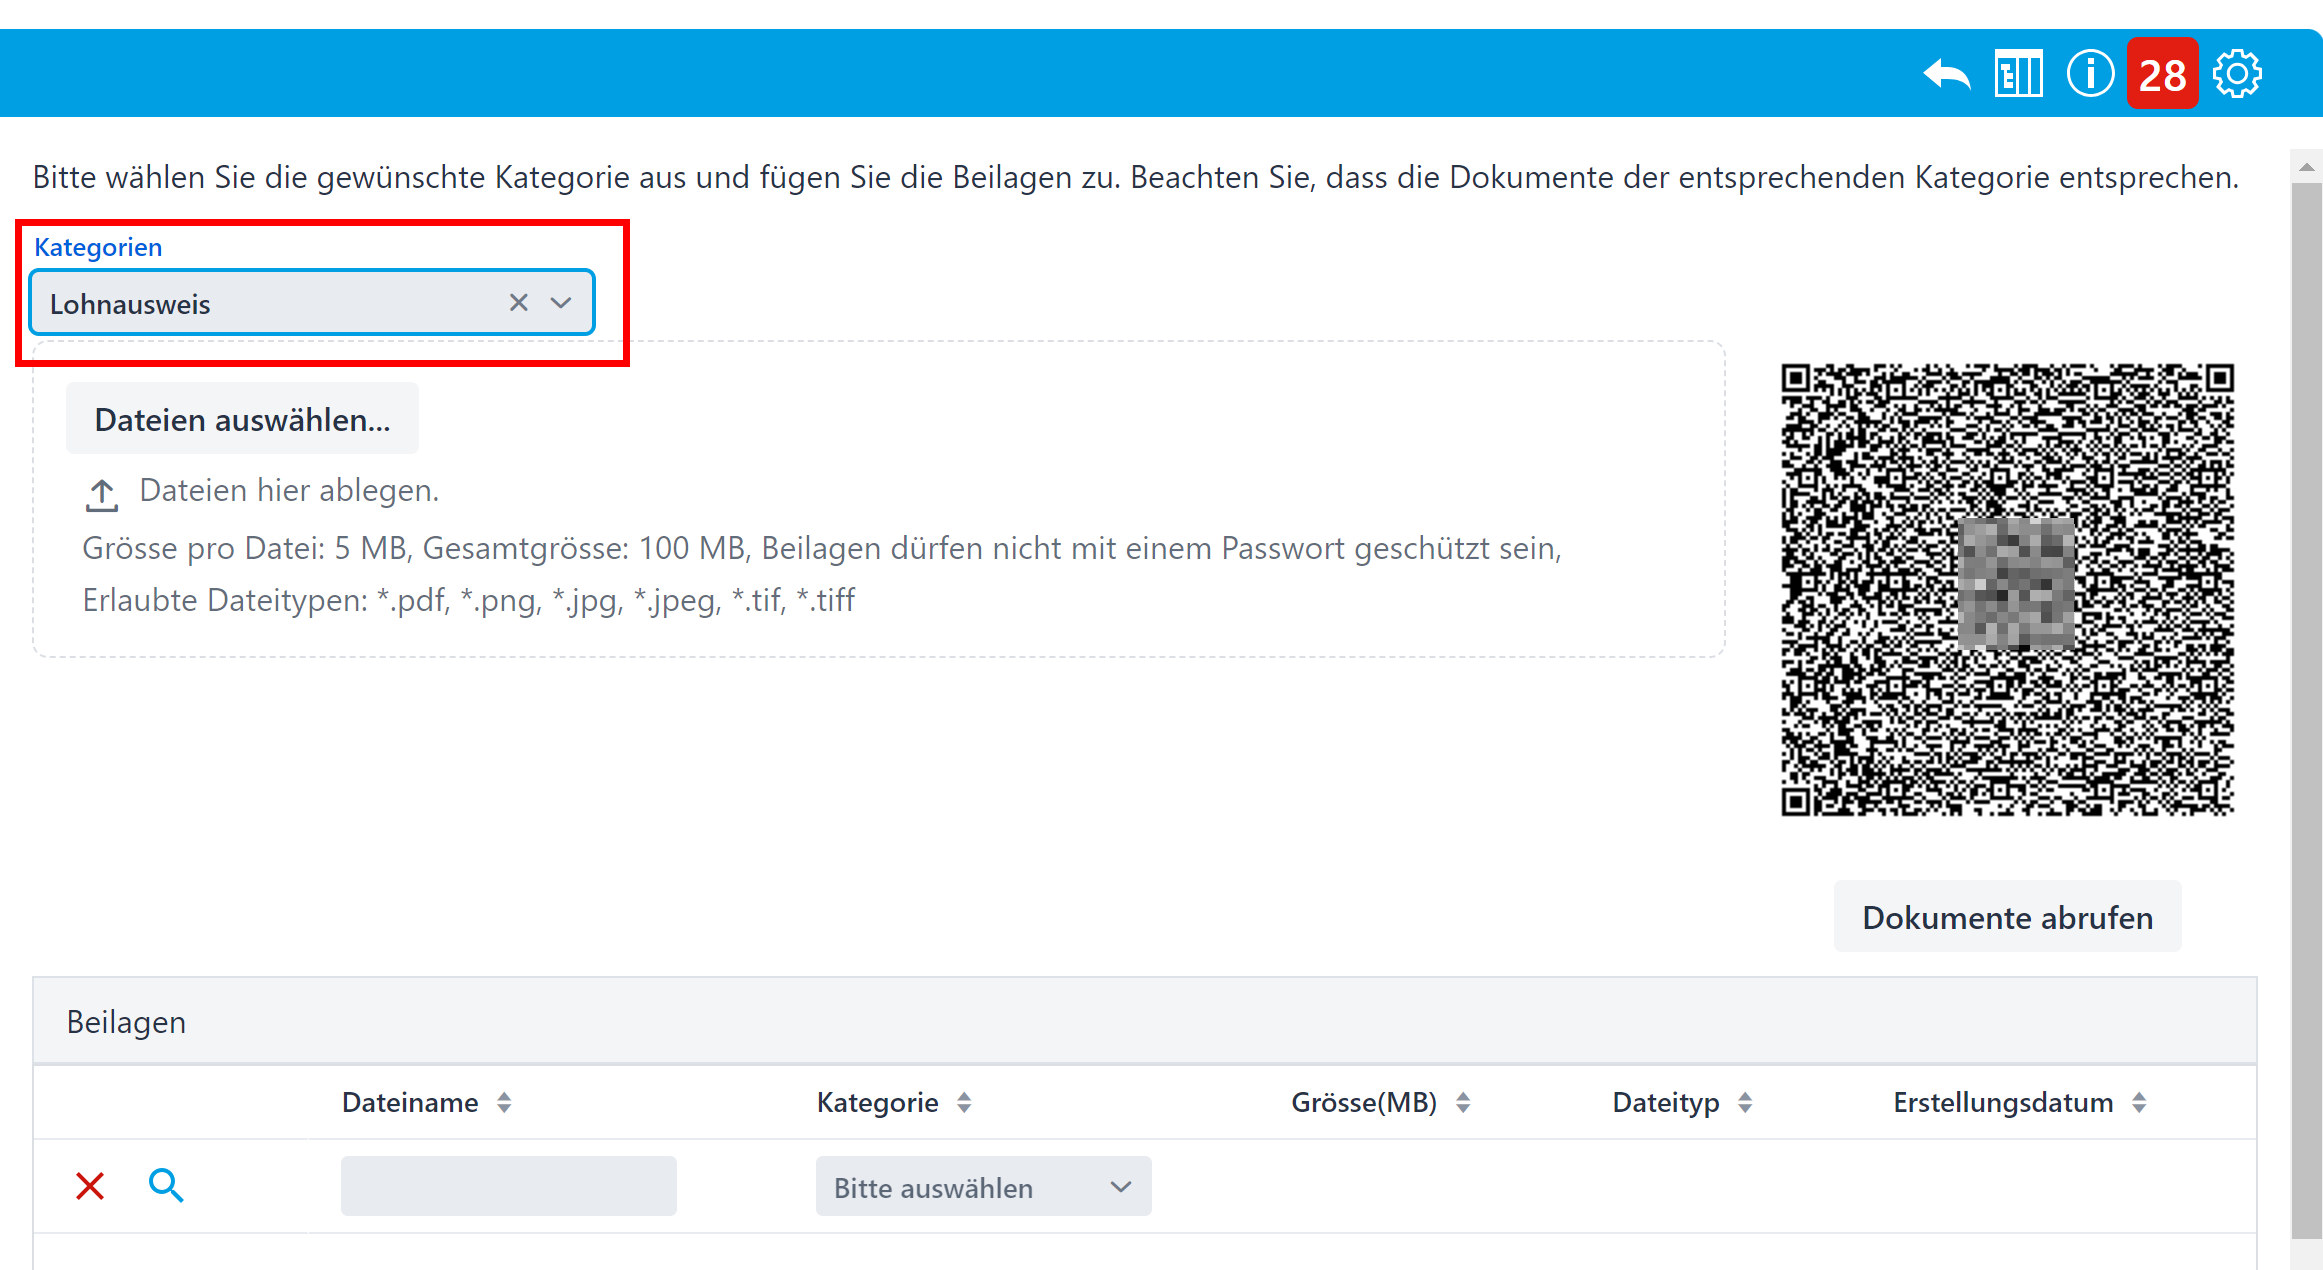The width and height of the screenshot is (2323, 1270).
Task: Sort table by Grösse(MB) column
Action: click(x=1463, y=1102)
